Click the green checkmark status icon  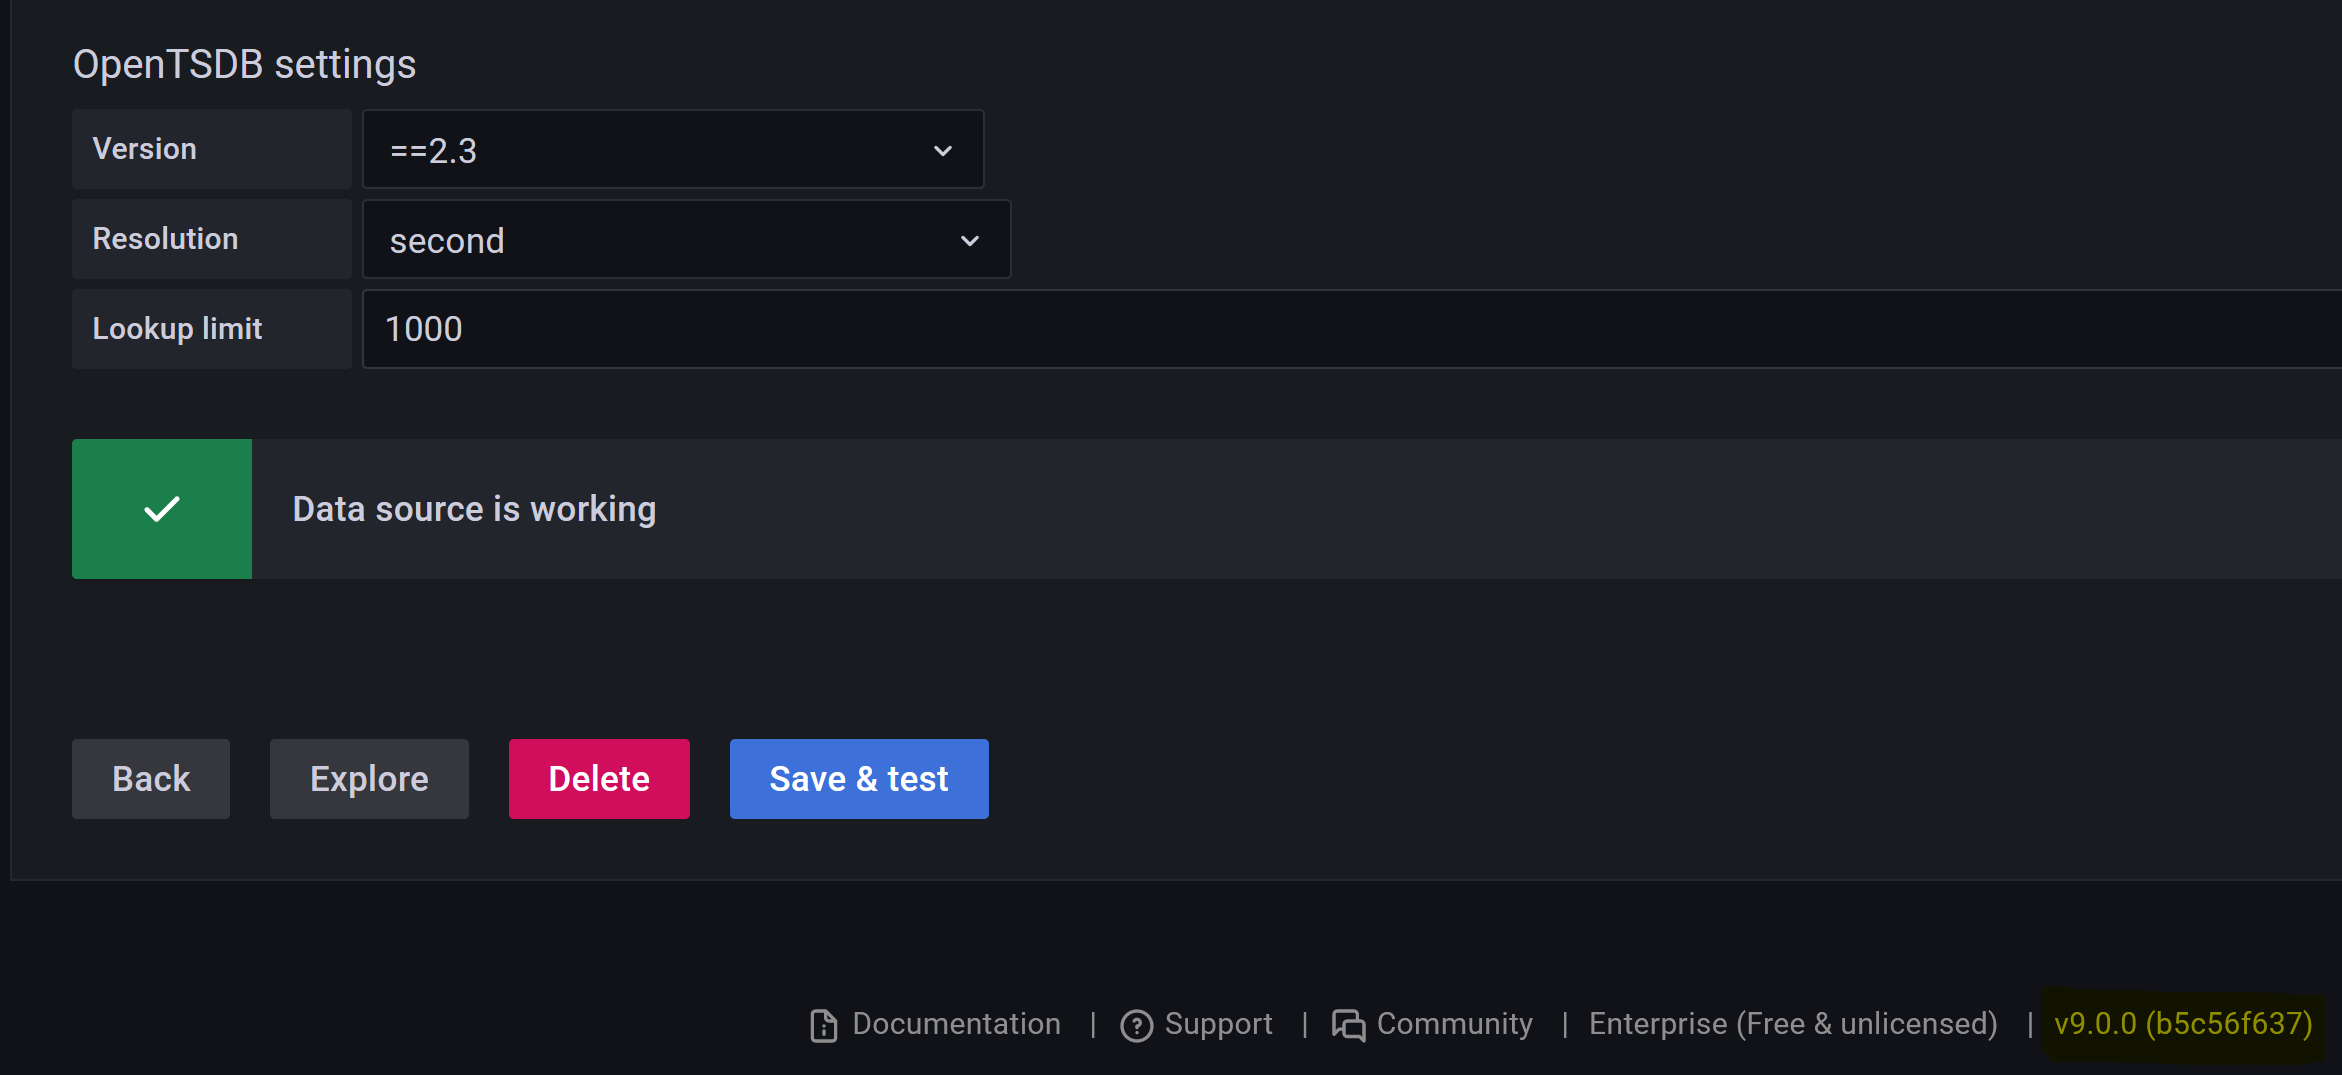(x=161, y=509)
